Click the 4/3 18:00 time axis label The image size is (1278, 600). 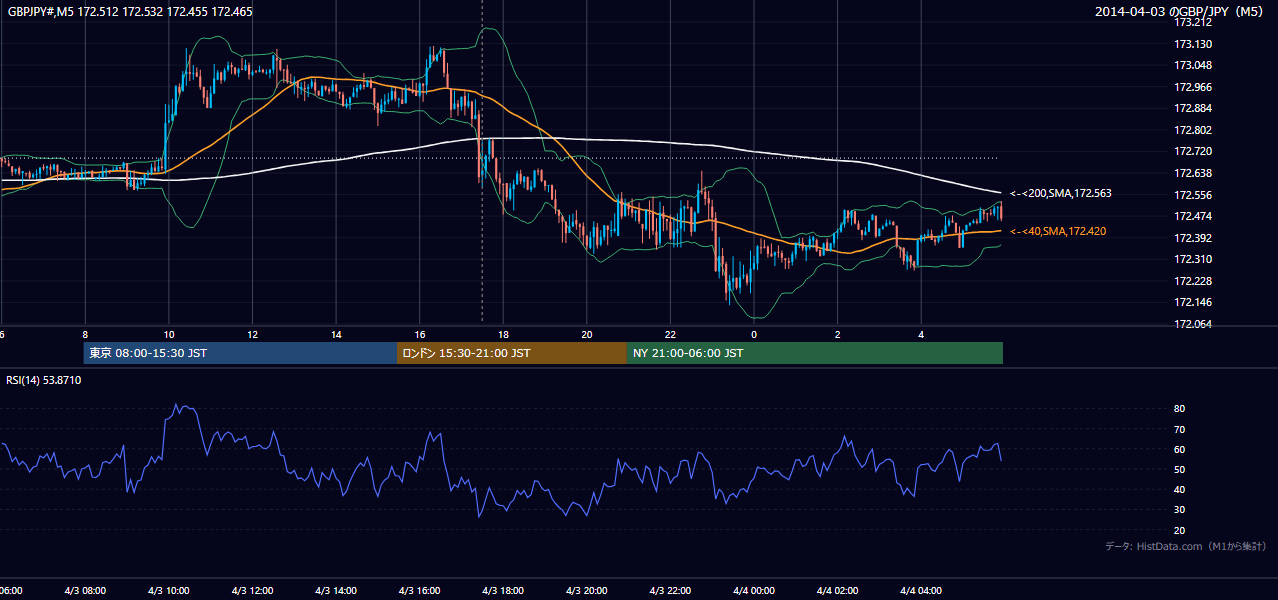tap(503, 590)
